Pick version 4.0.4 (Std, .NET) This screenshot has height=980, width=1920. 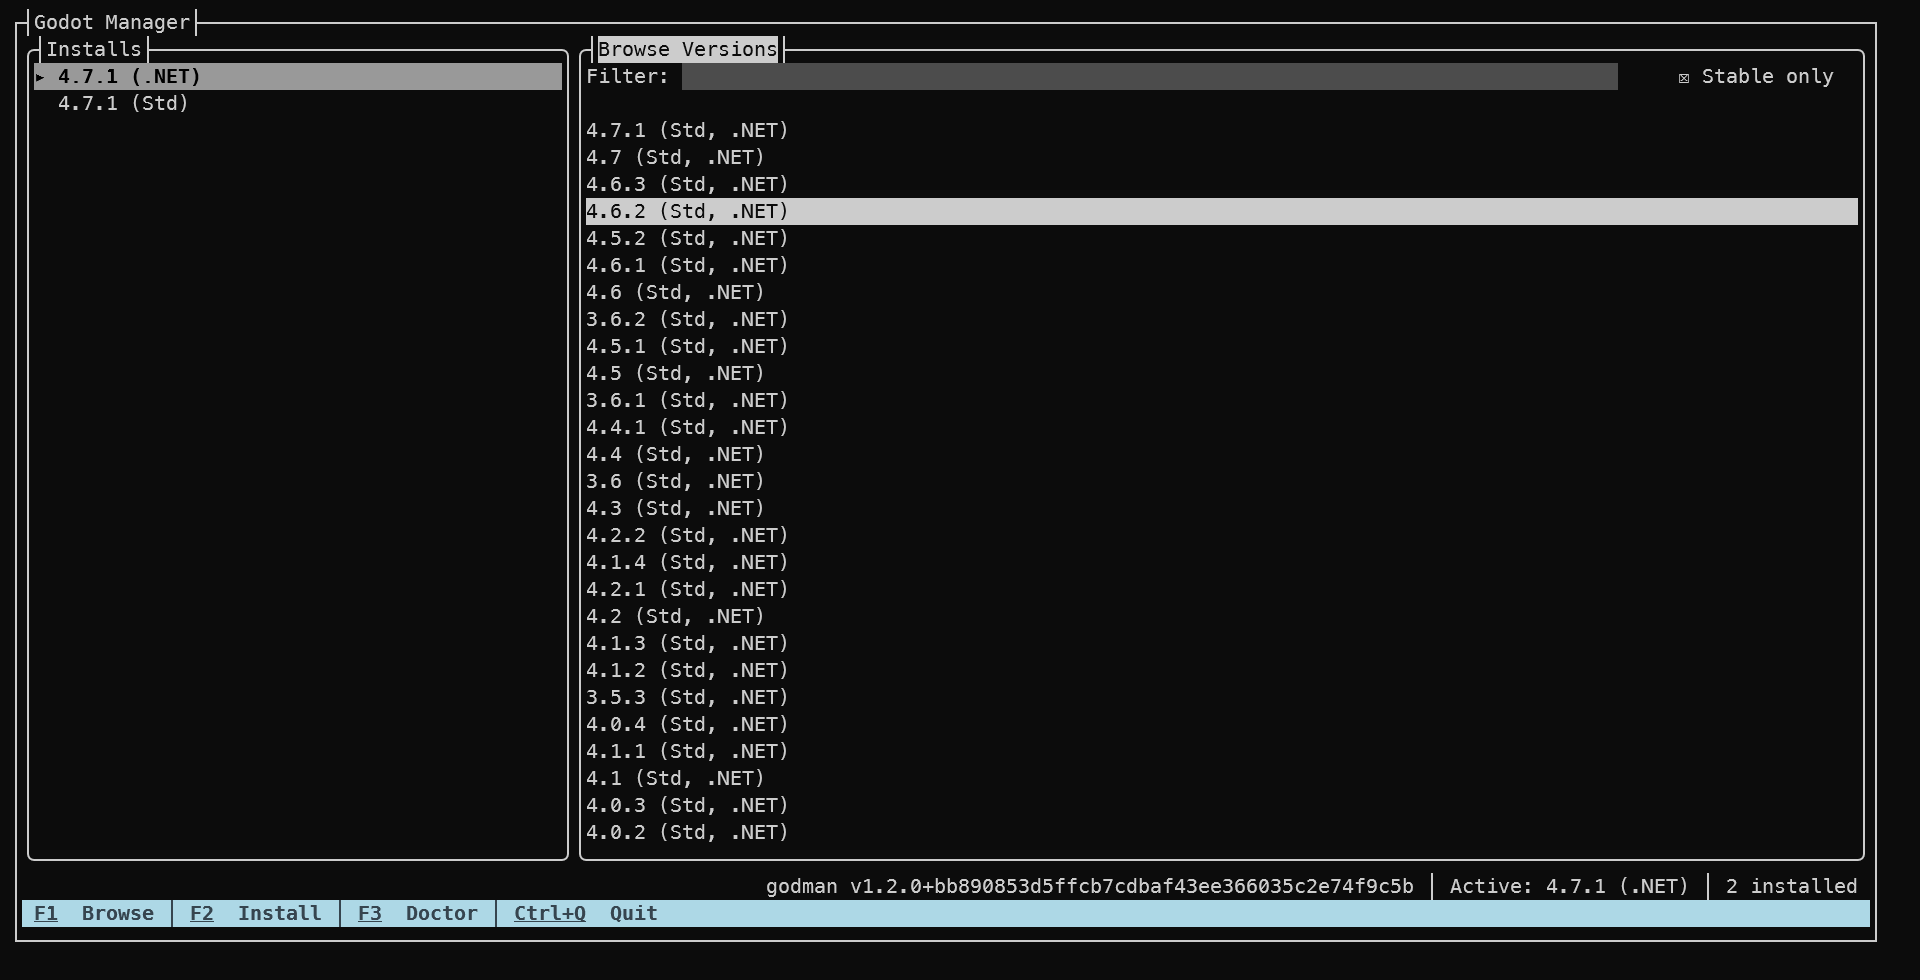coord(1221,725)
